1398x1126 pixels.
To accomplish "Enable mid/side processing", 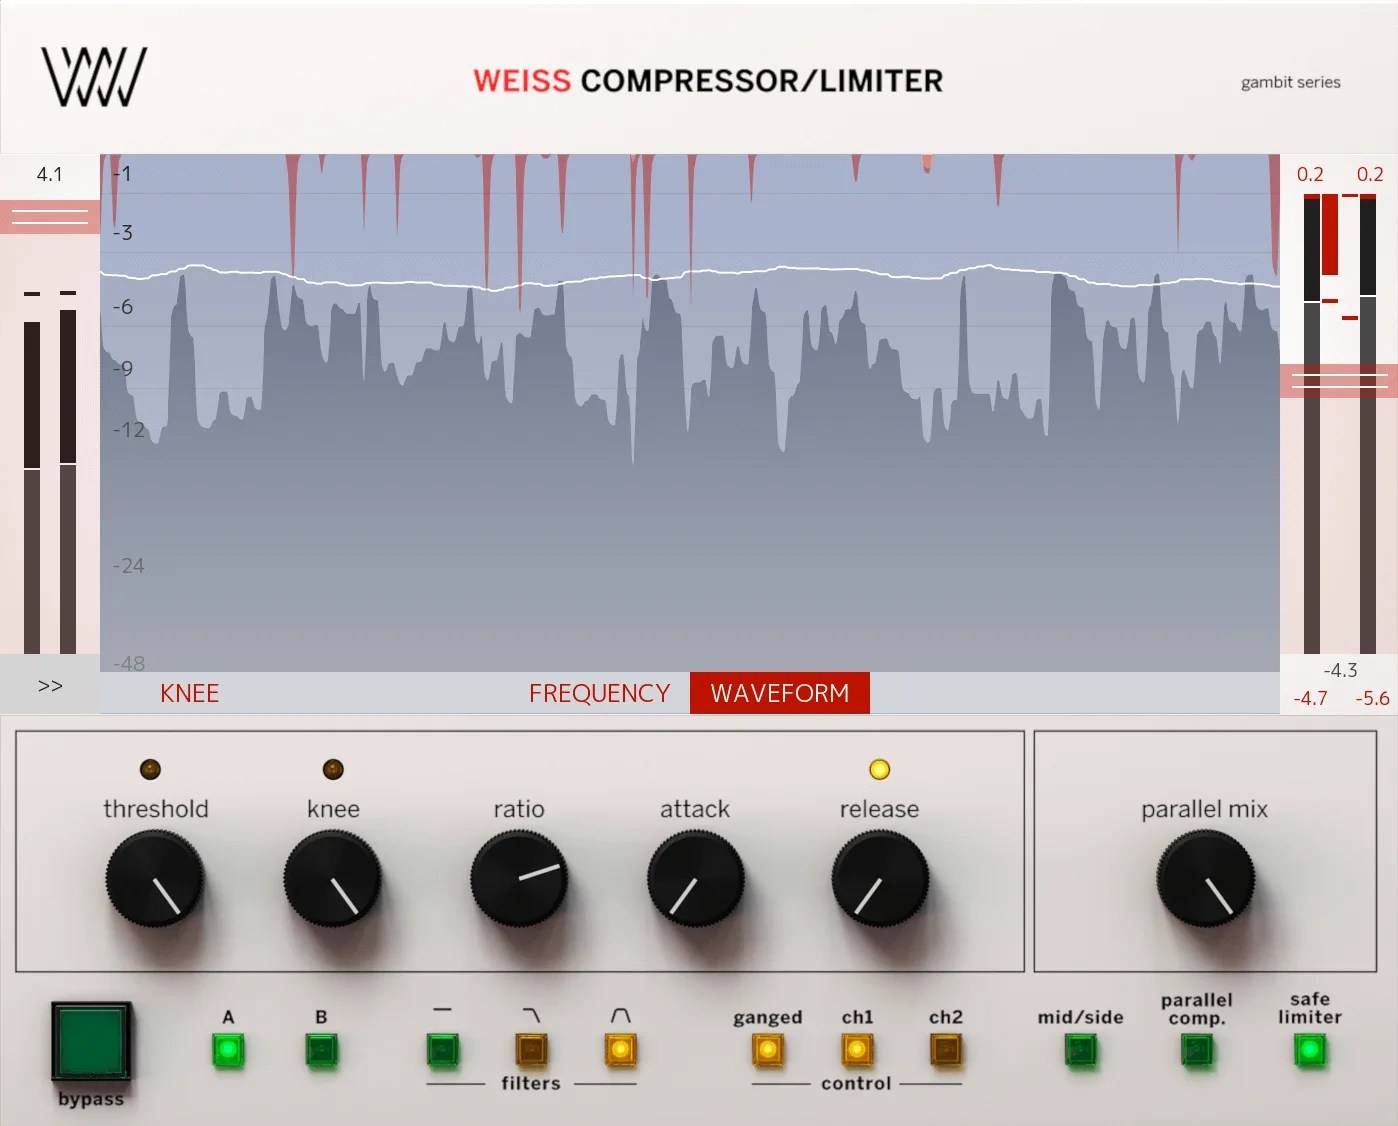I will pyautogui.click(x=1080, y=1051).
